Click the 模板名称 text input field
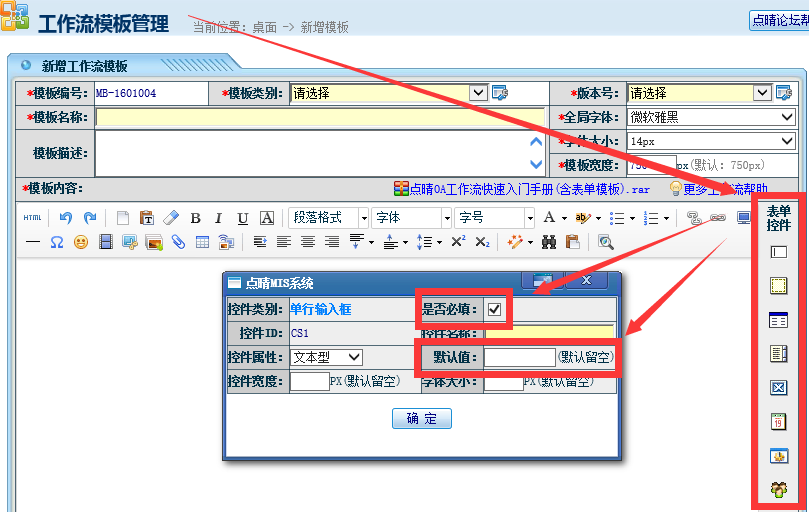Viewport: 809px width, 512px height. click(320, 117)
